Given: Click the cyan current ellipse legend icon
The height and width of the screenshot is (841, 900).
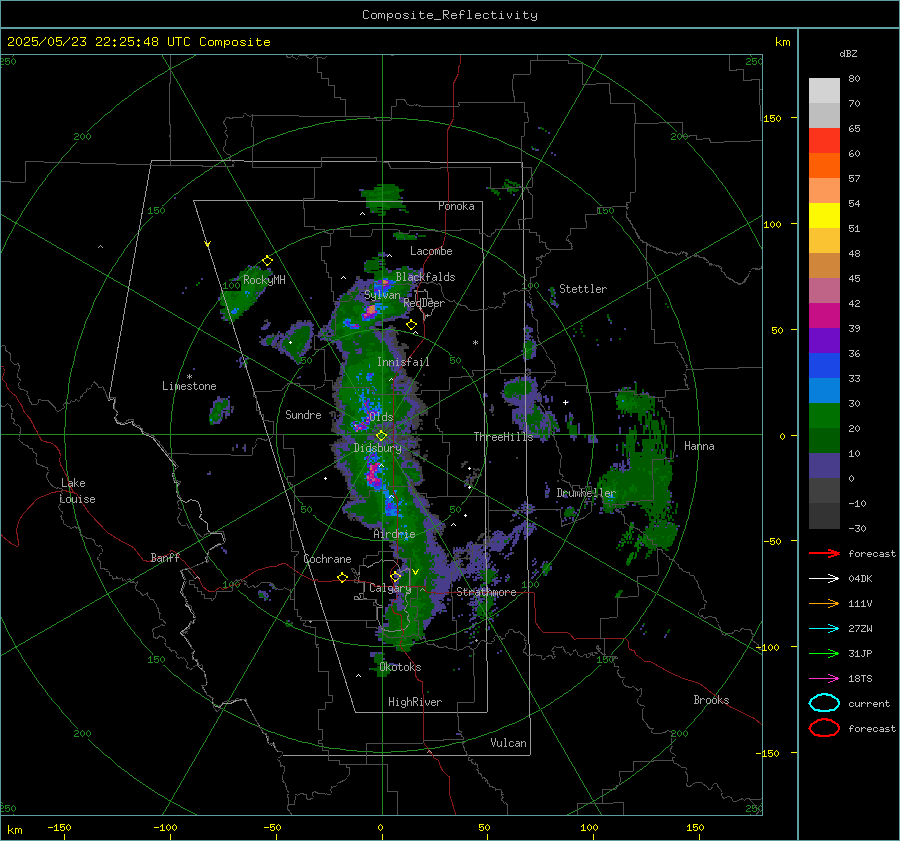Looking at the screenshot, I should (824, 703).
